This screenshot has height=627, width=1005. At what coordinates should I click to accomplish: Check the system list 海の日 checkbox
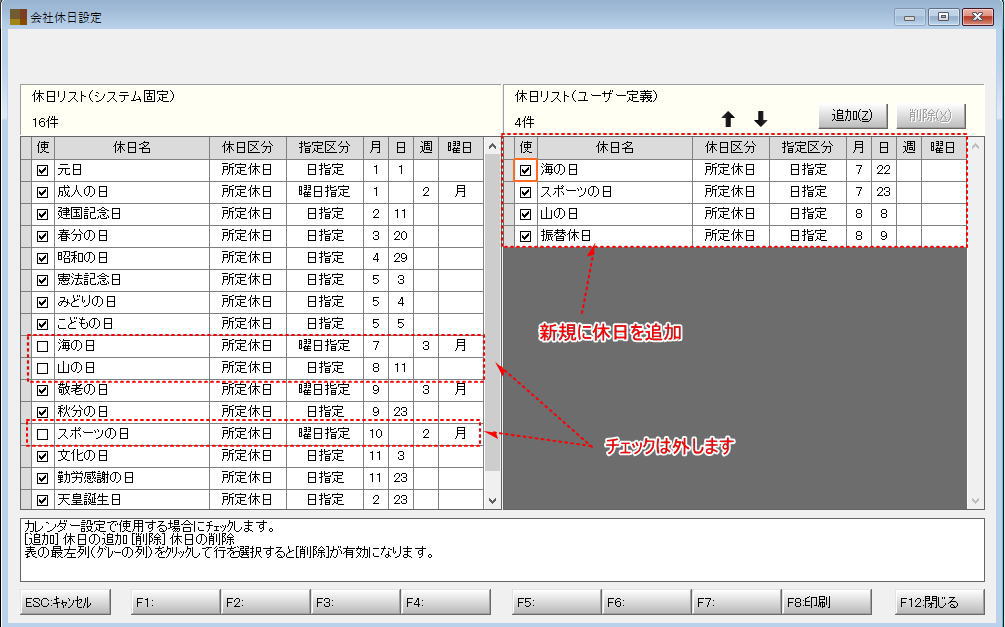42,346
